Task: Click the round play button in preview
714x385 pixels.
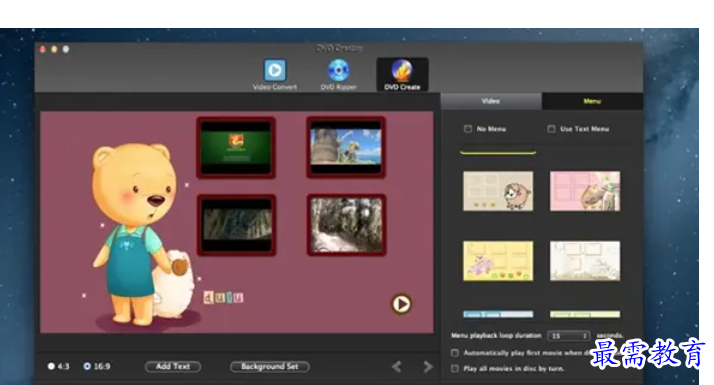Action: click(x=401, y=304)
